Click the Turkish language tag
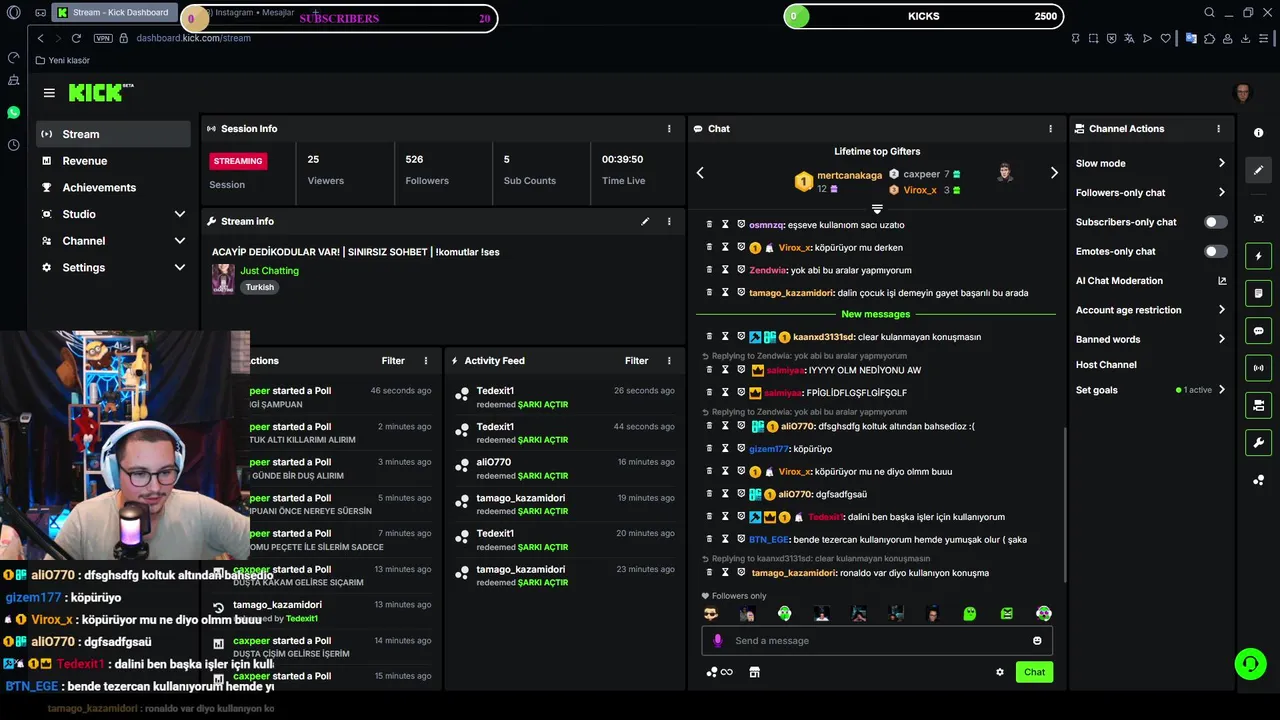Viewport: 1280px width, 720px height. click(x=260, y=287)
